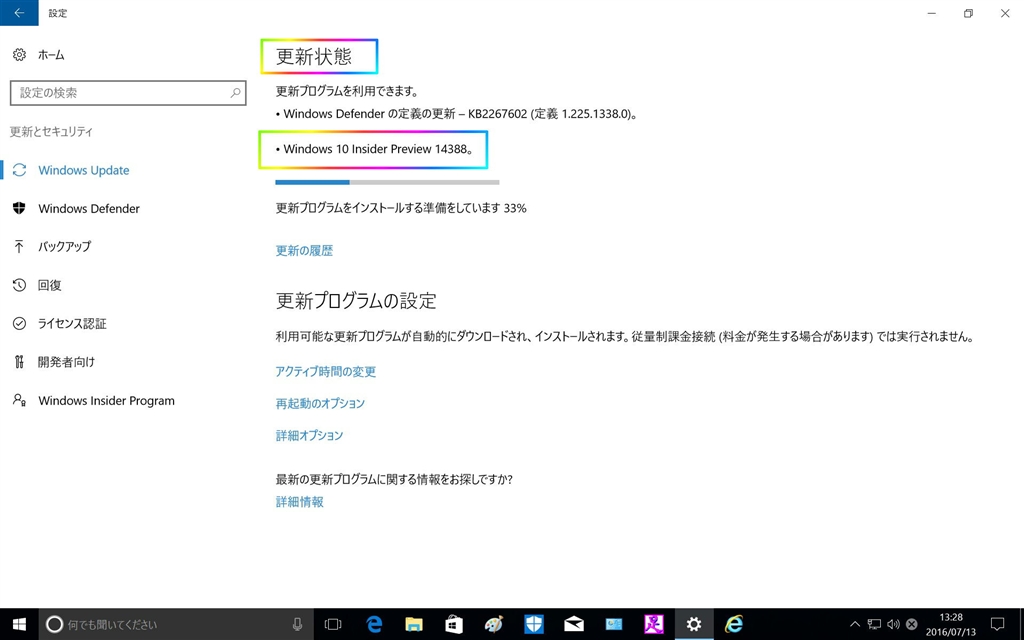Click the Settings gear on taskbar
This screenshot has height=640, width=1024.
(x=694, y=624)
